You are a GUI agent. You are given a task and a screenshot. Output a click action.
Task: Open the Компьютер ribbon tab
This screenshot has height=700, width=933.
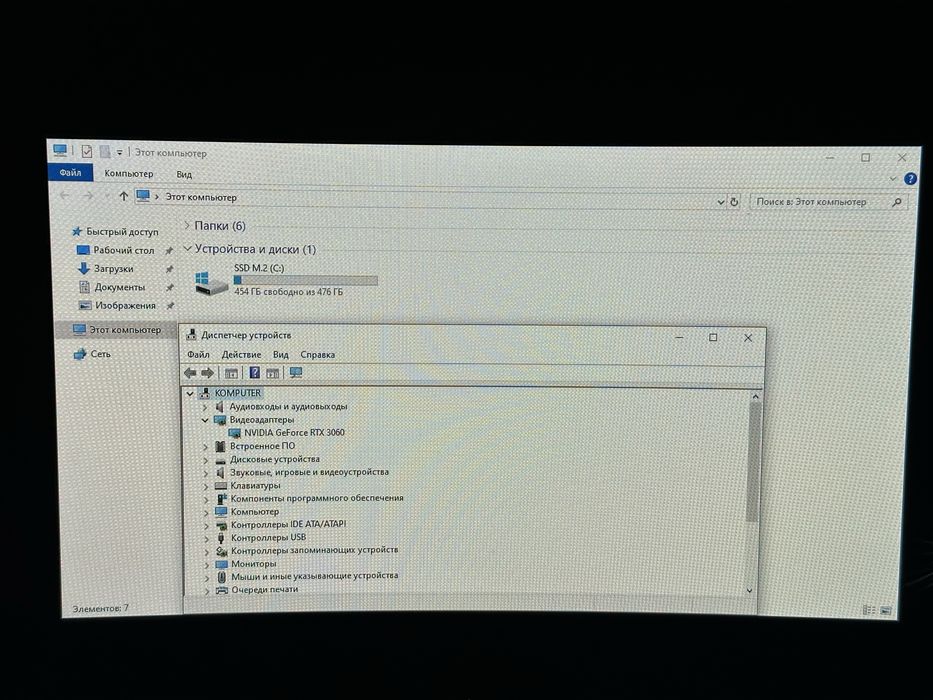click(129, 173)
